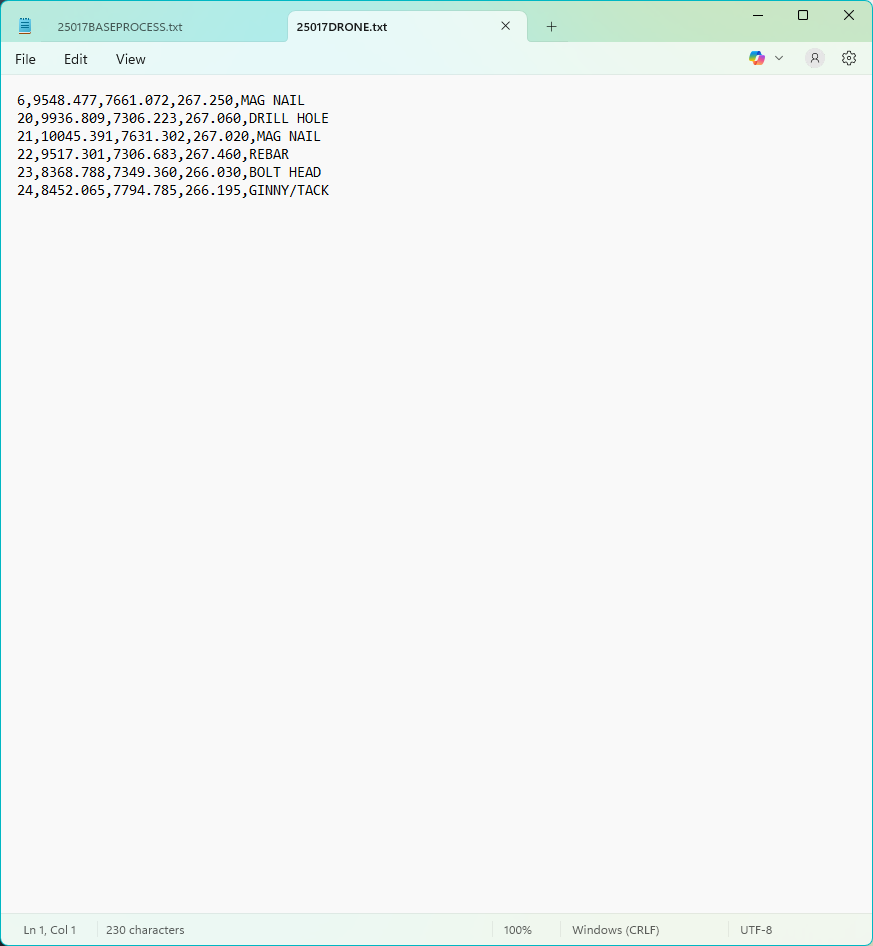Image resolution: width=873 pixels, height=946 pixels.
Task: Switch to the 25017BASEPROCESS.txt tab
Action: pos(120,27)
